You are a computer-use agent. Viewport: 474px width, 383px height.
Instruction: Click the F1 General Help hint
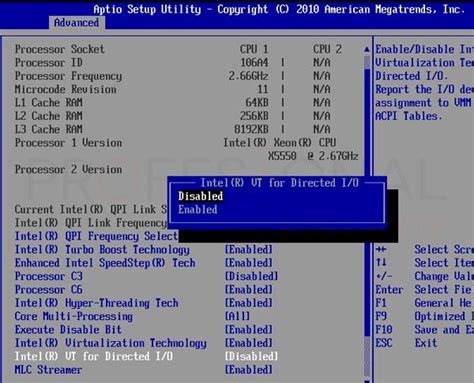pyautogui.click(x=424, y=303)
